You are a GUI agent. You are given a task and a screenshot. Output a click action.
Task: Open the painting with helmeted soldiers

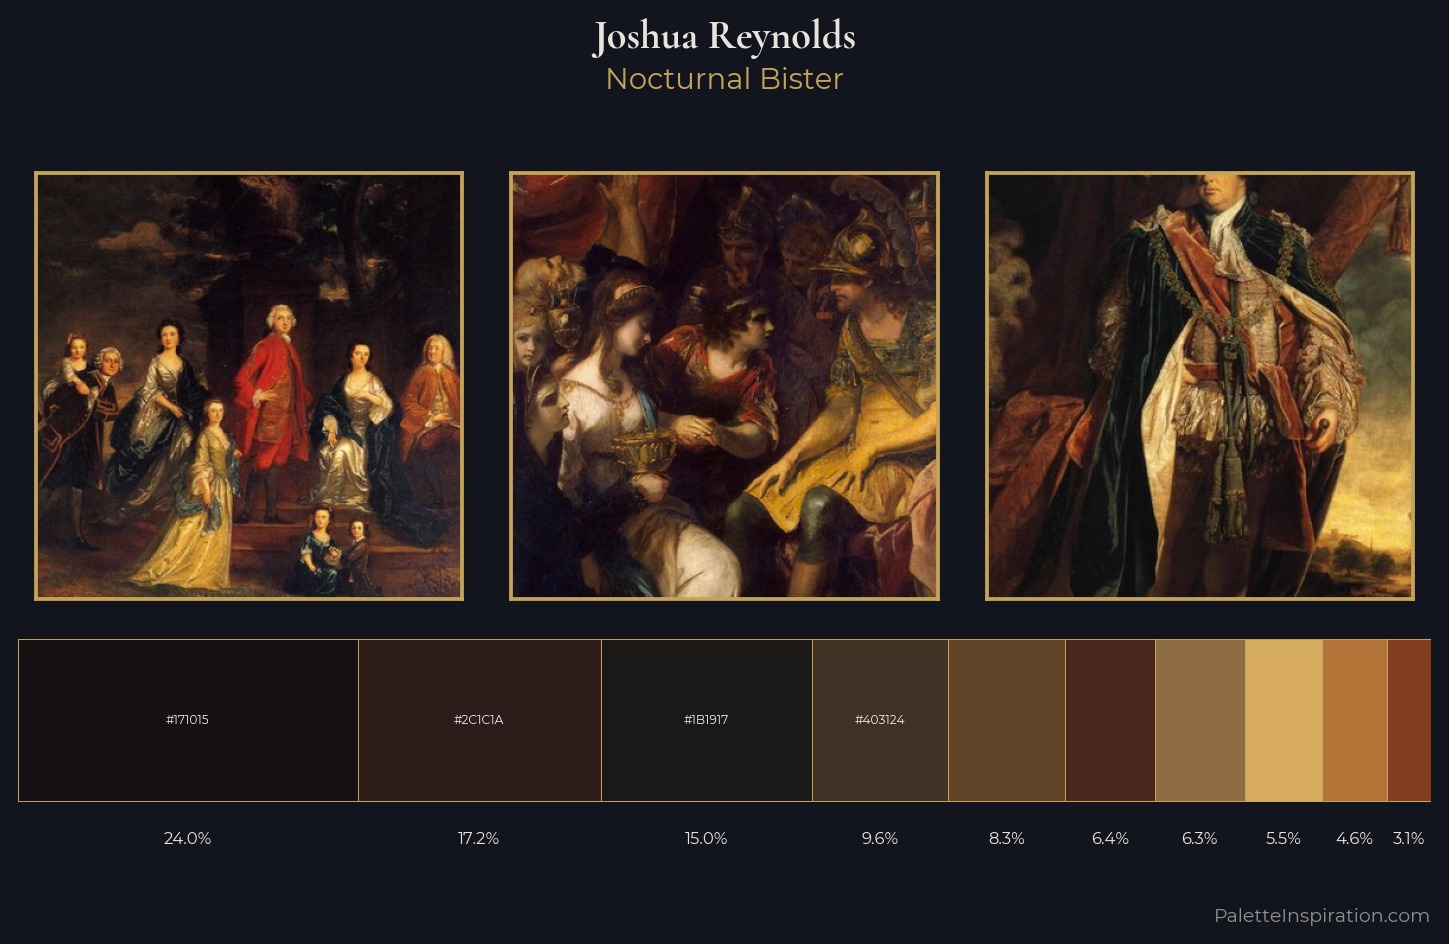[x=724, y=386]
